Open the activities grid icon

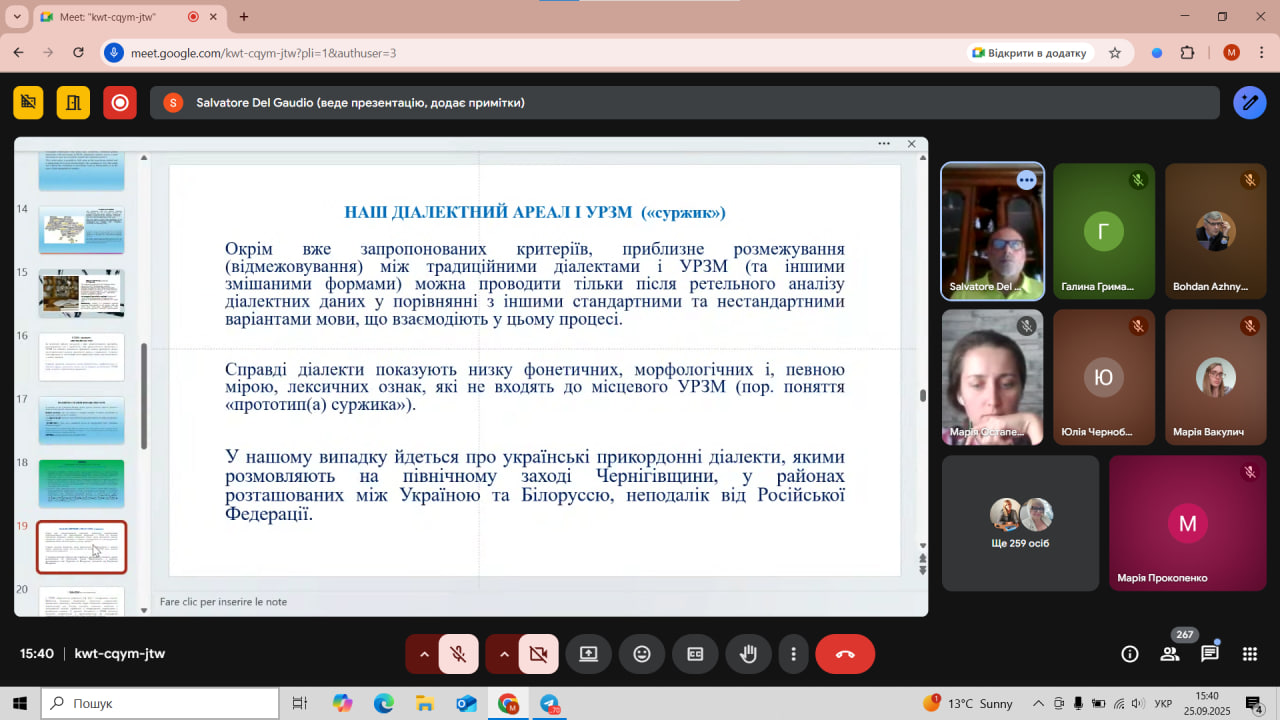point(1250,654)
